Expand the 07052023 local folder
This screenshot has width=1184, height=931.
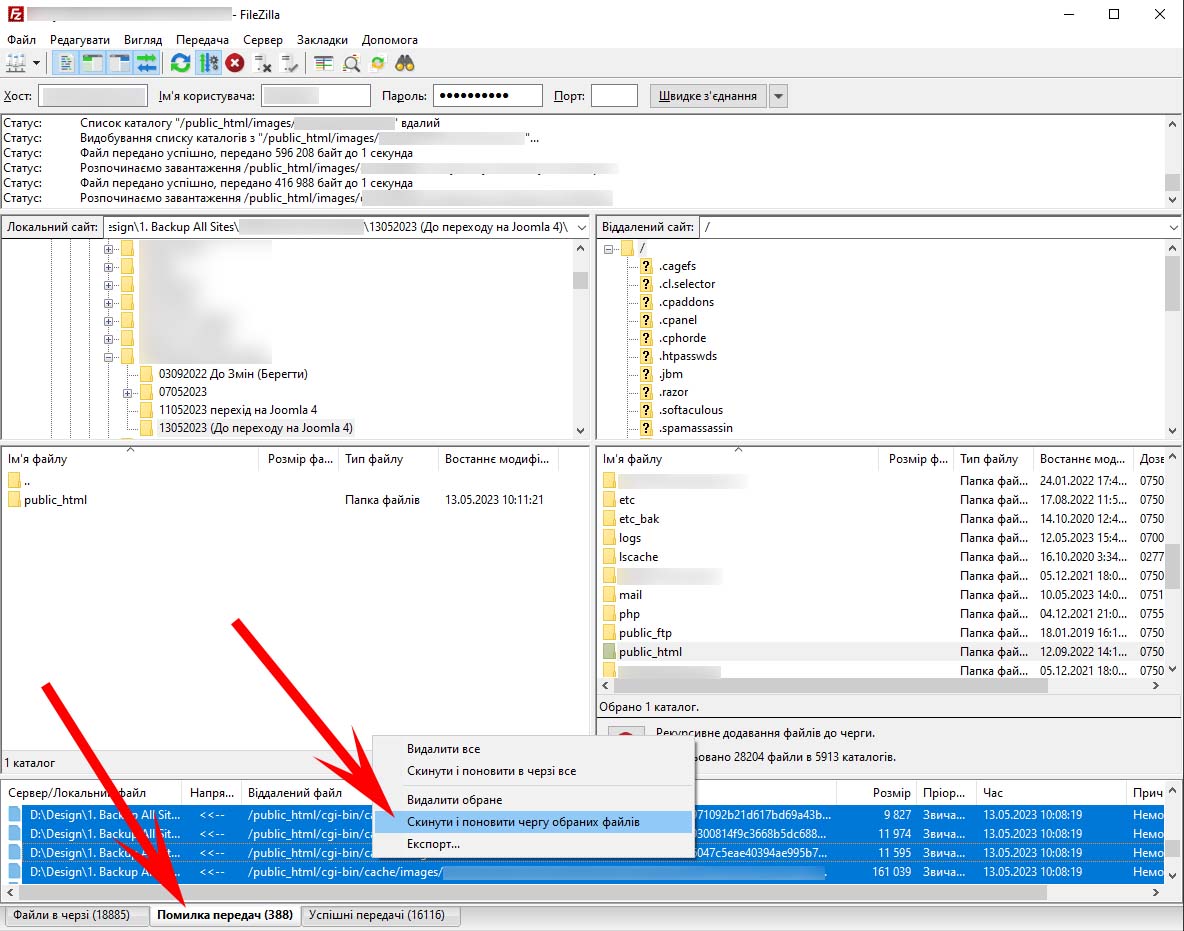[x=128, y=393]
